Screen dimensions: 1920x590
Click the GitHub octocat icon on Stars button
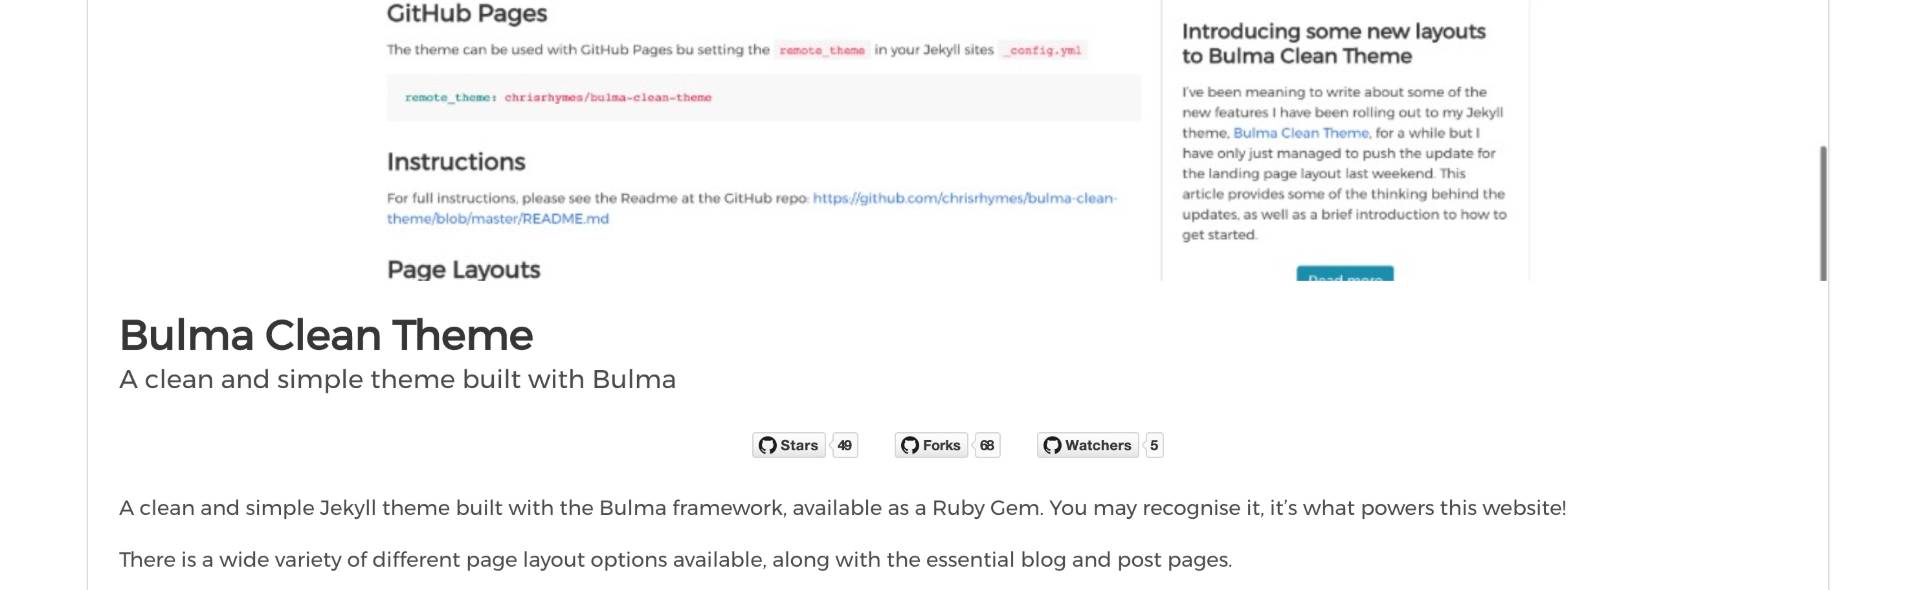[x=767, y=445]
